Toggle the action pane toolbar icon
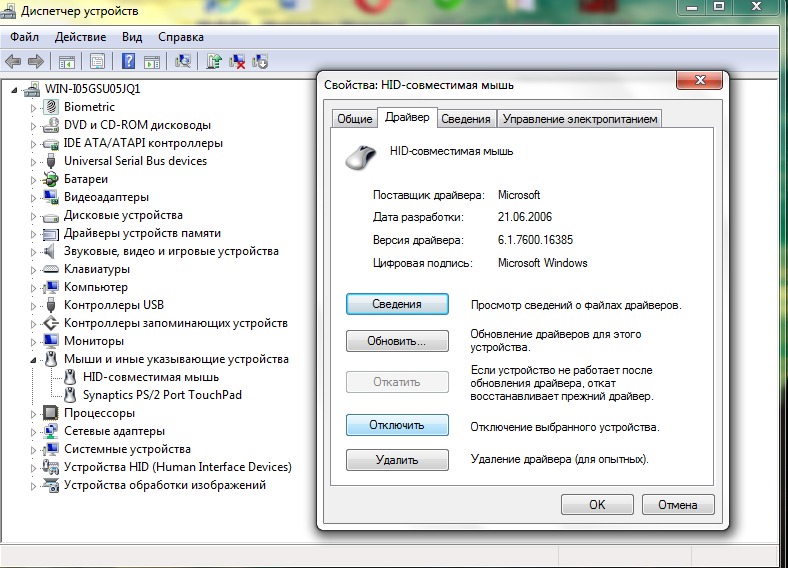The height and width of the screenshot is (568, 788). click(x=152, y=62)
